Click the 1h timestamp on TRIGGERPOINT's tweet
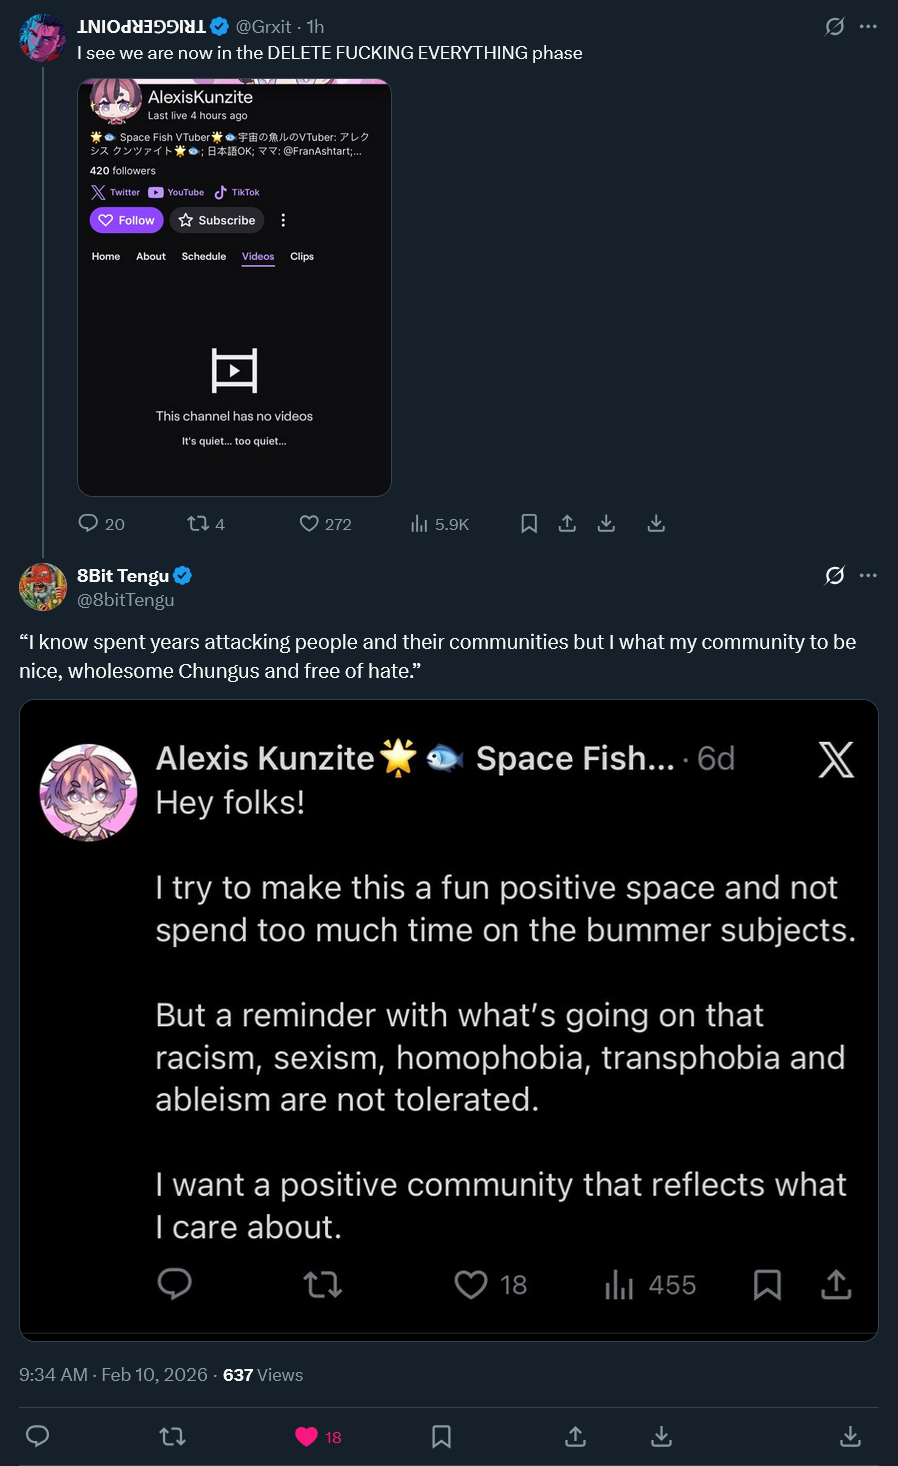The width and height of the screenshot is (898, 1466). (315, 27)
